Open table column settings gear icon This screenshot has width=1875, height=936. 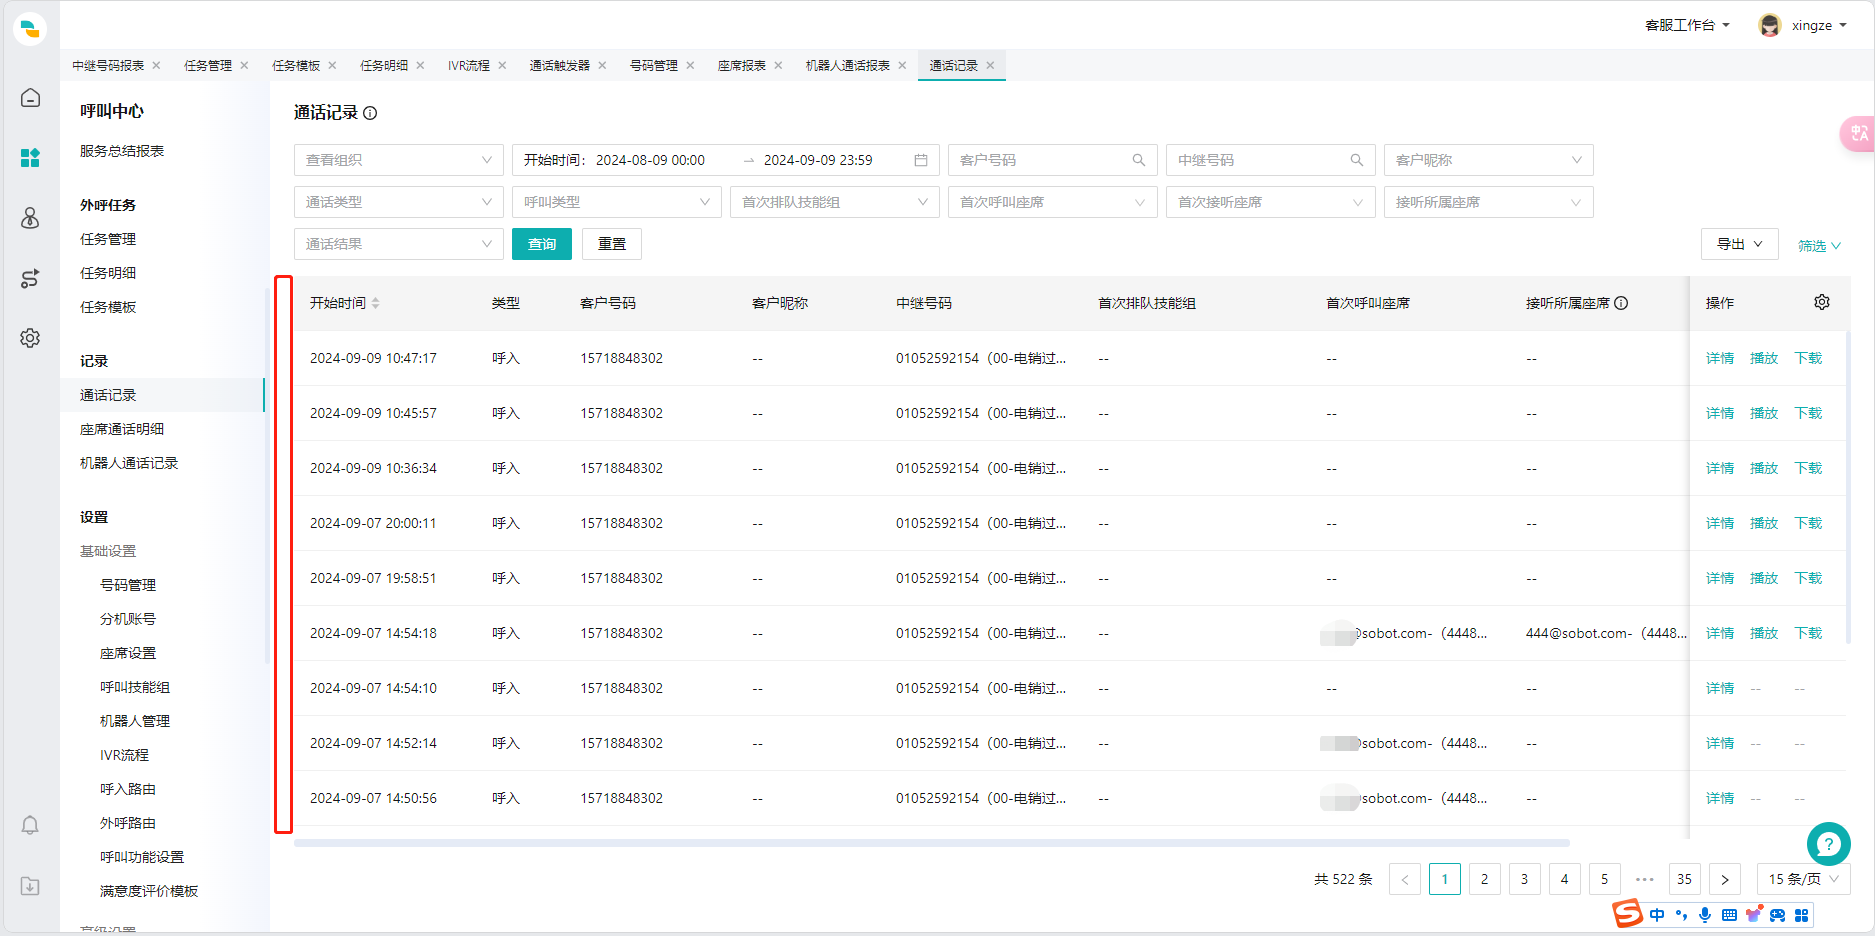click(x=1822, y=302)
